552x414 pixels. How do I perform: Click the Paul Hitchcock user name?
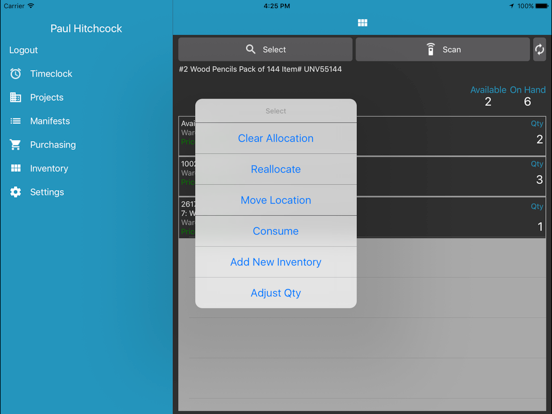(86, 29)
